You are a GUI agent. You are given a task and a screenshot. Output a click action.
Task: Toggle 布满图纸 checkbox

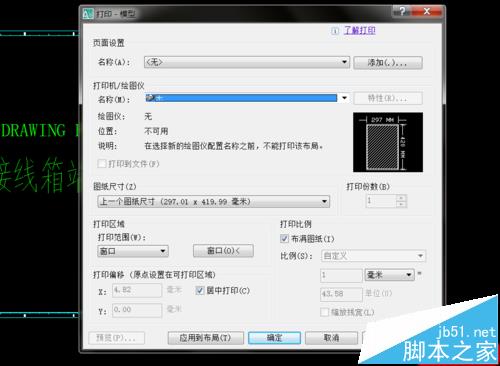tap(284, 239)
